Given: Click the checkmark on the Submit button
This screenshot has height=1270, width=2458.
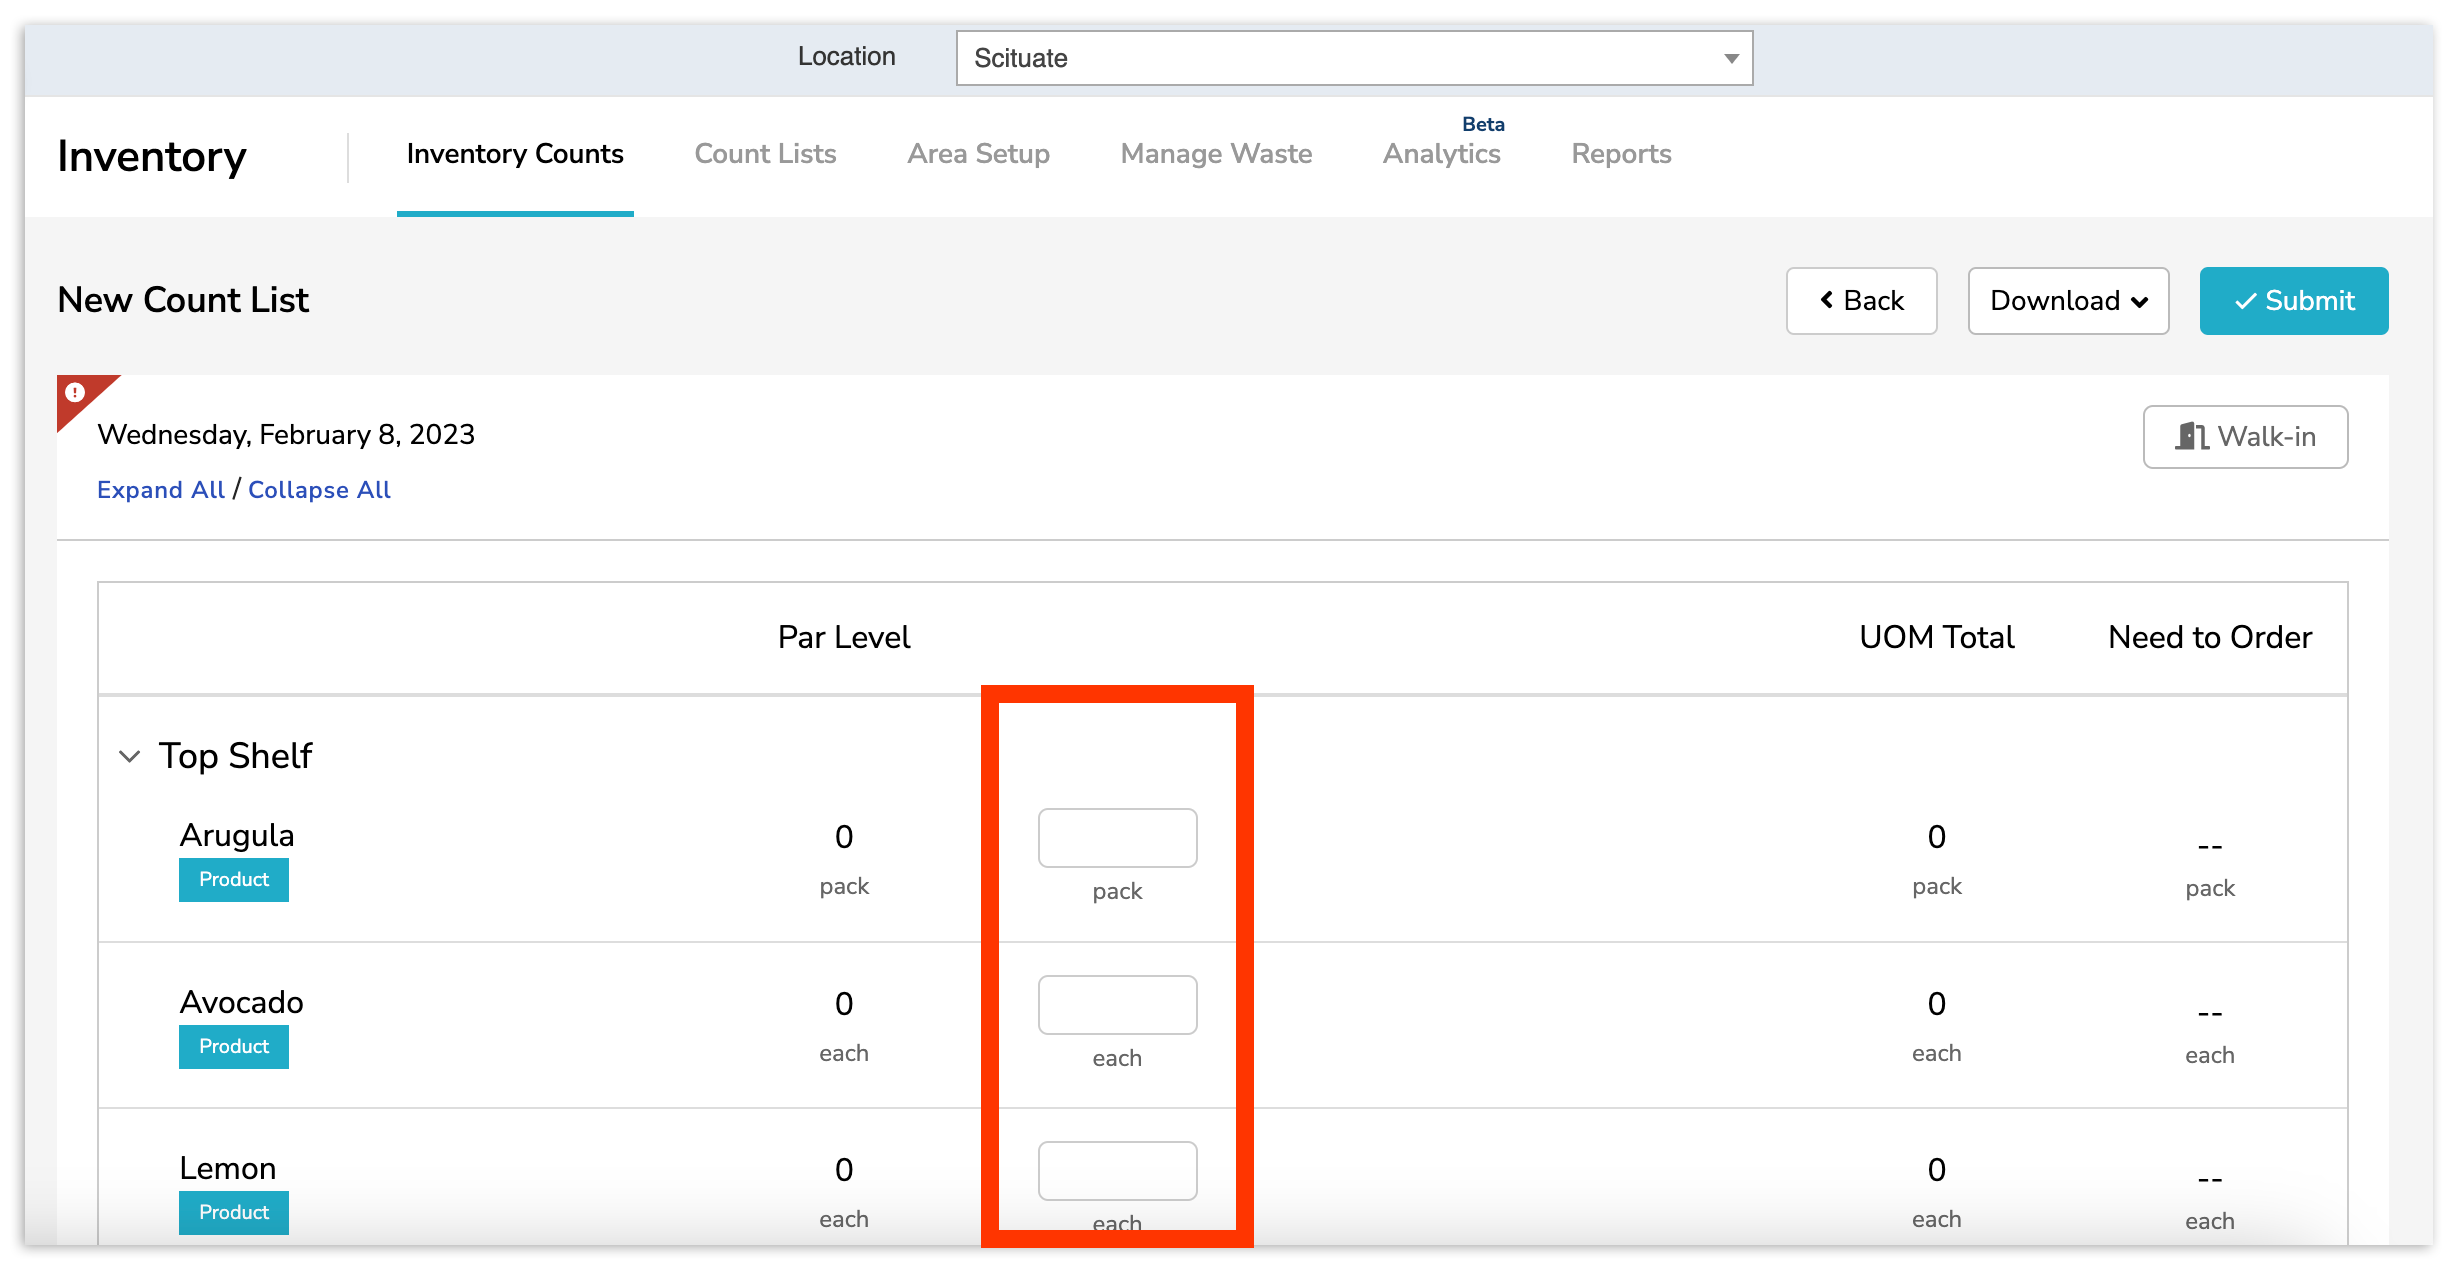Looking at the screenshot, I should pyautogui.click(x=2246, y=300).
